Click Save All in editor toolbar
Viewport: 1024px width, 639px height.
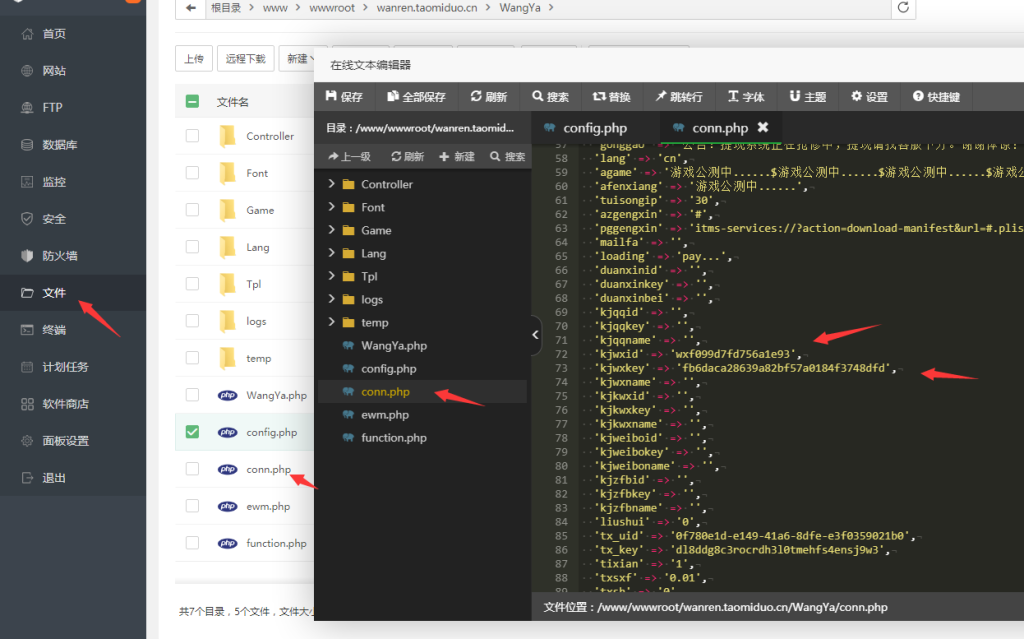click(417, 97)
